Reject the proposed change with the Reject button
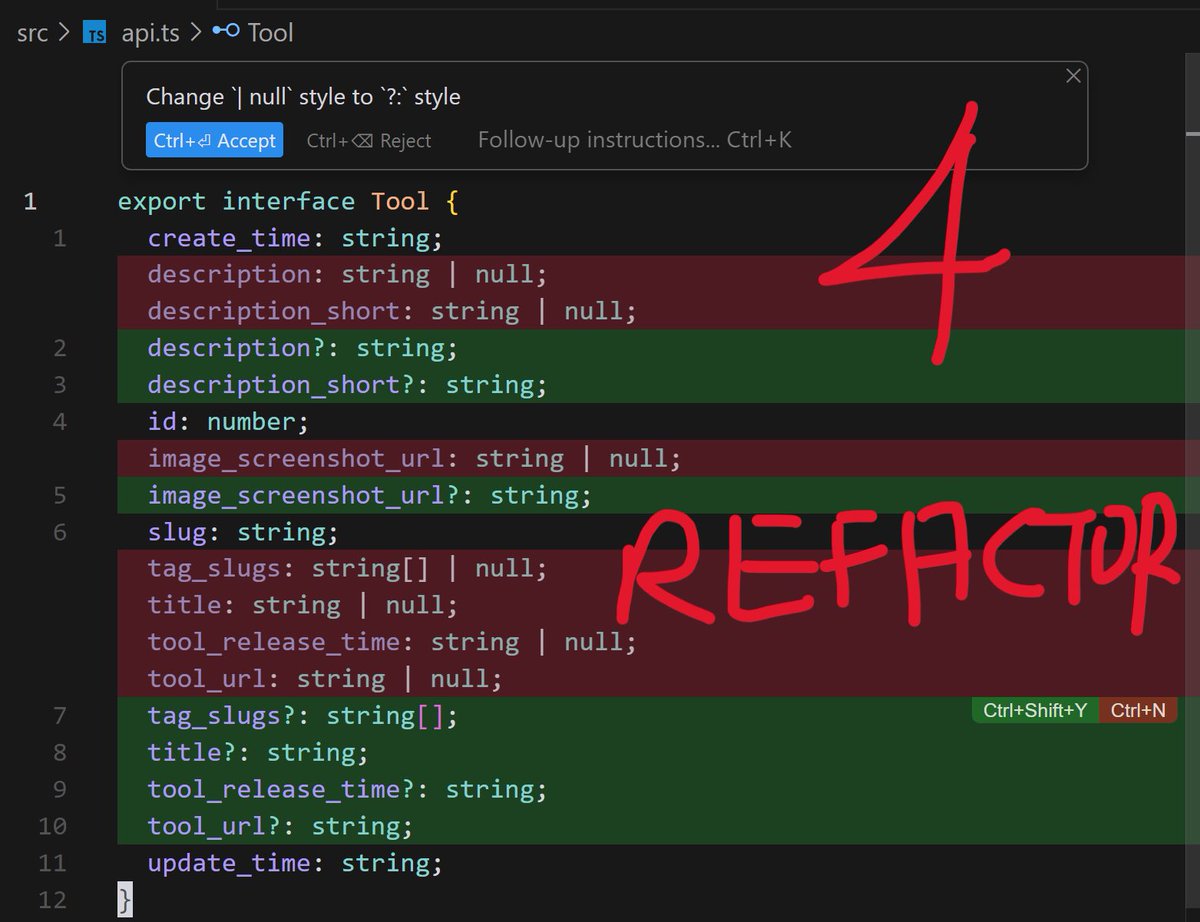Screen dimensions: 1200x922 [x=369, y=141]
